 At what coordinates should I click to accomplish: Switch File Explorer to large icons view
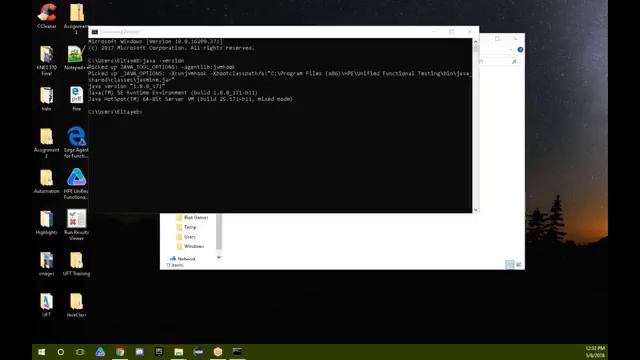[x=519, y=264]
